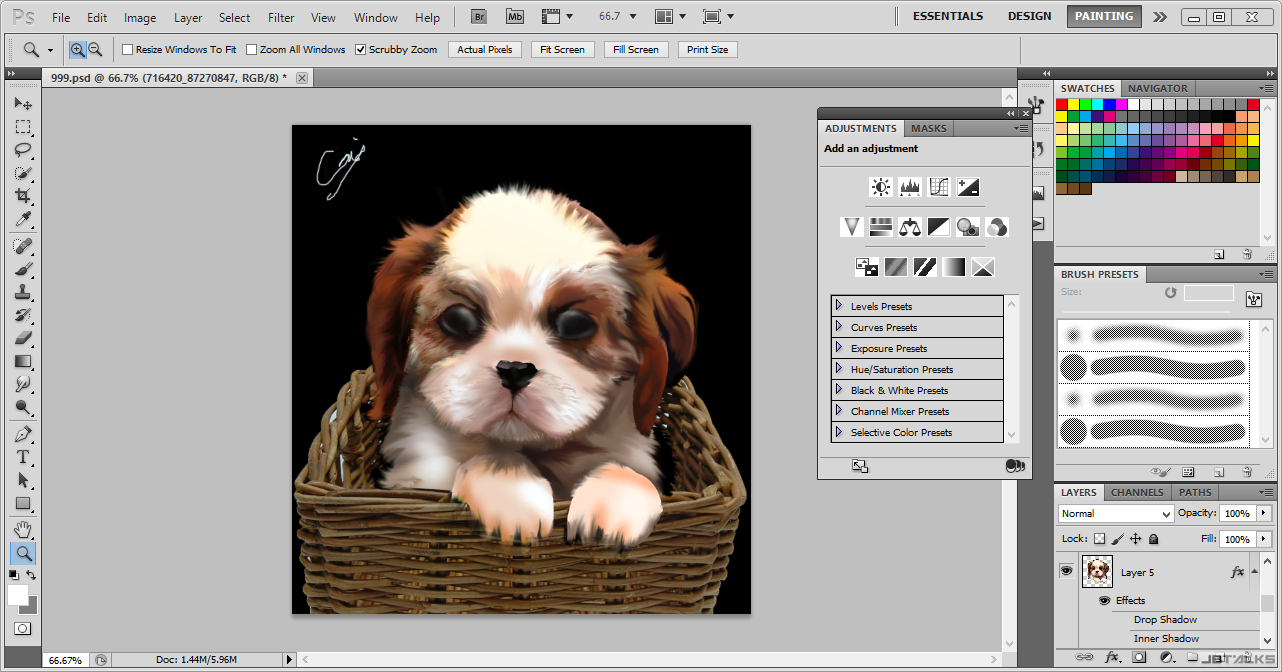
Task: Click the Fit Screen button
Action: [563, 49]
